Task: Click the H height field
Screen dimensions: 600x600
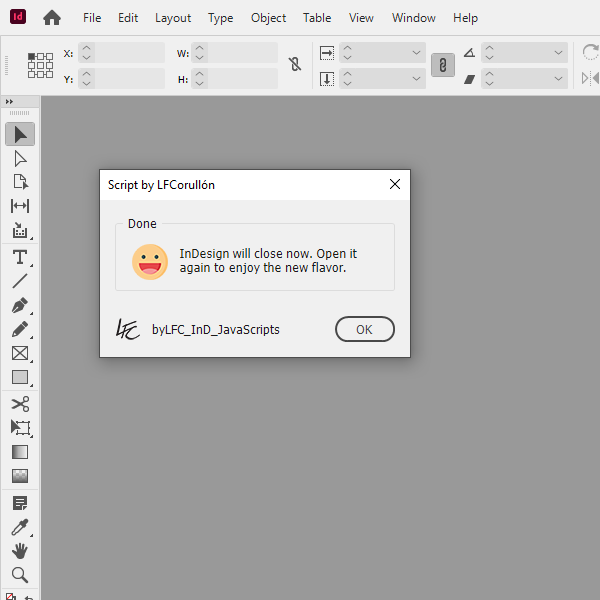Action: (243, 79)
